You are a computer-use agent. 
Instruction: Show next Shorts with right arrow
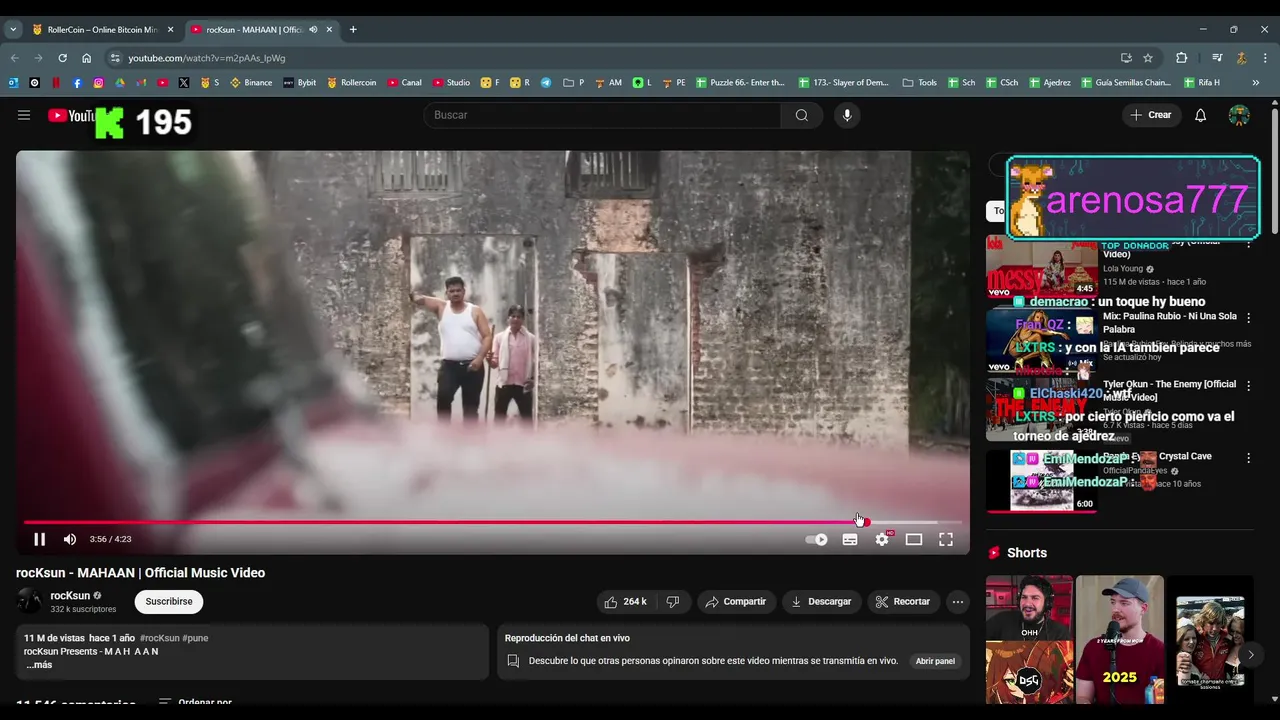[x=1250, y=655]
